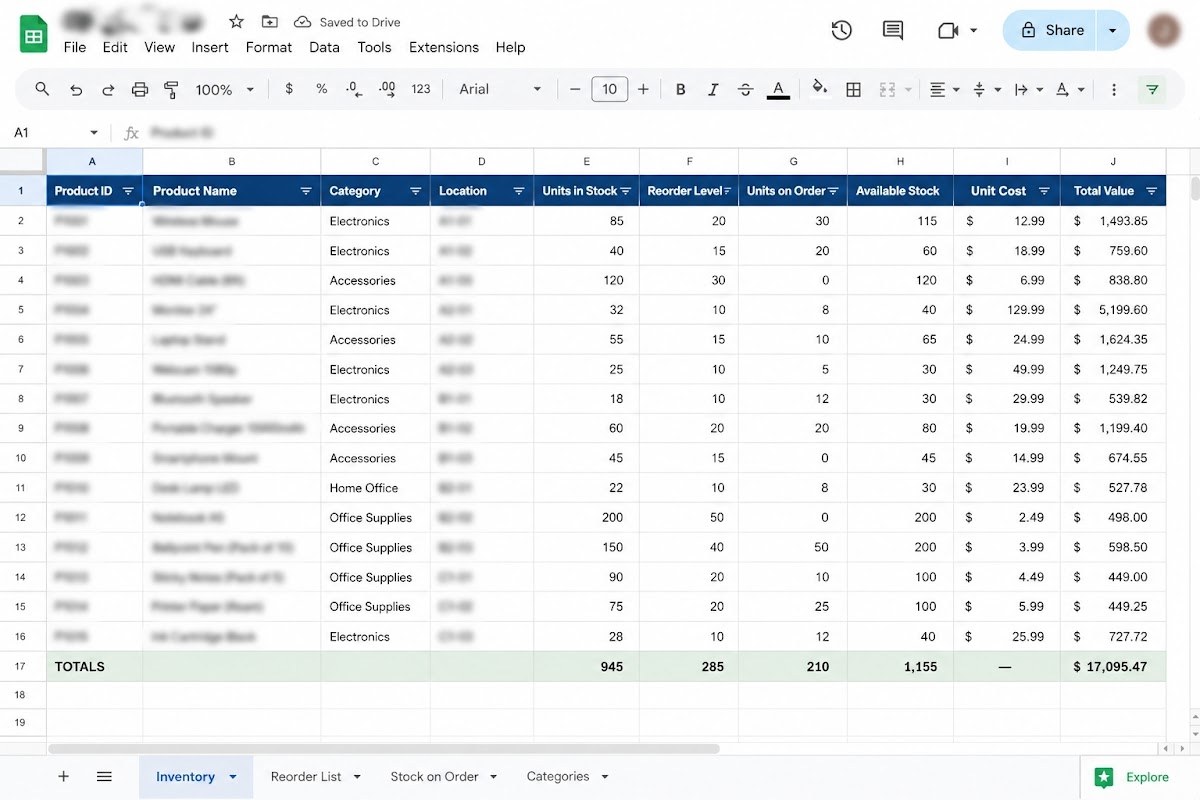Screen dimensions: 1200x800
Task: Switch to Categories sheet tab
Action: tap(558, 777)
